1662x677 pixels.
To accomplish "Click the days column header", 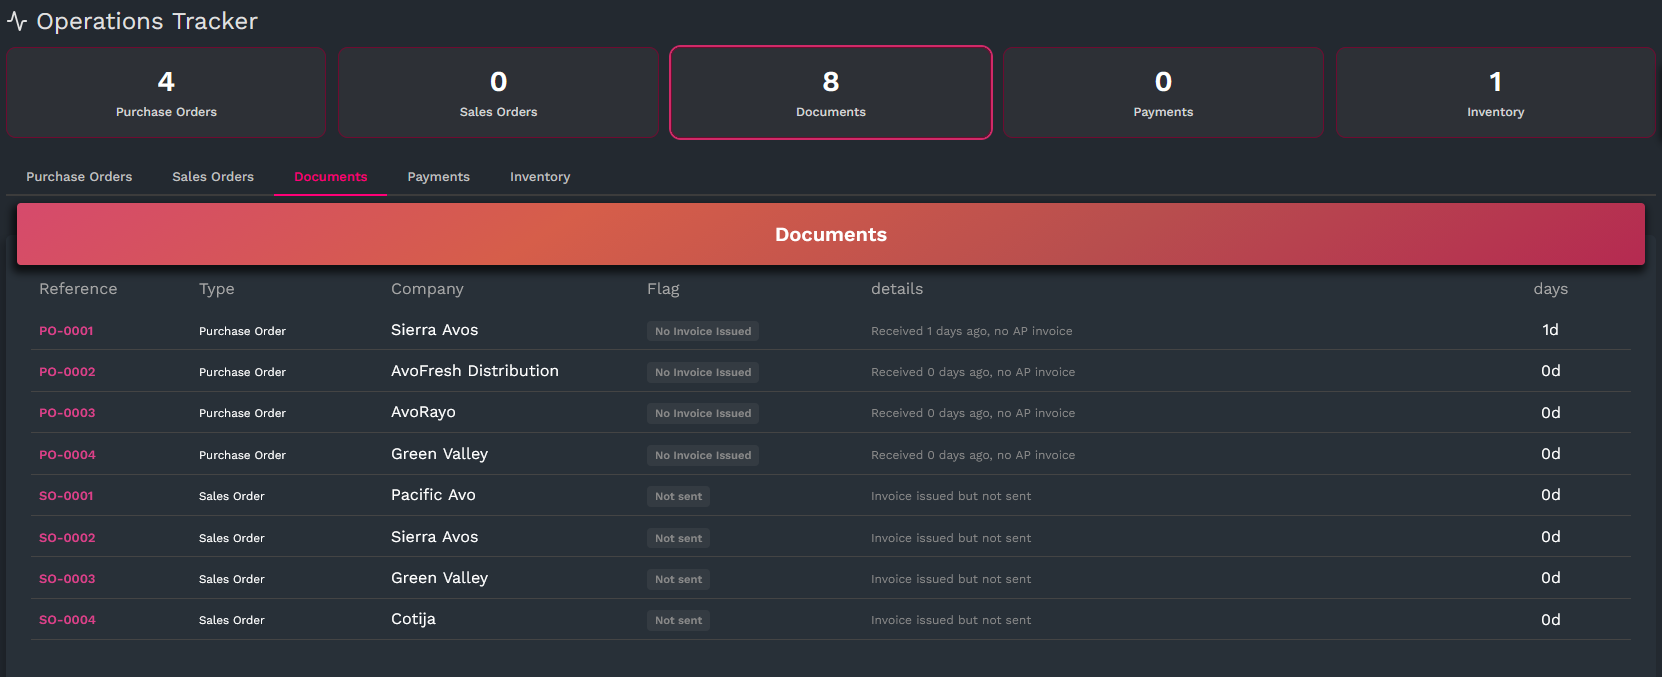I will [1550, 289].
